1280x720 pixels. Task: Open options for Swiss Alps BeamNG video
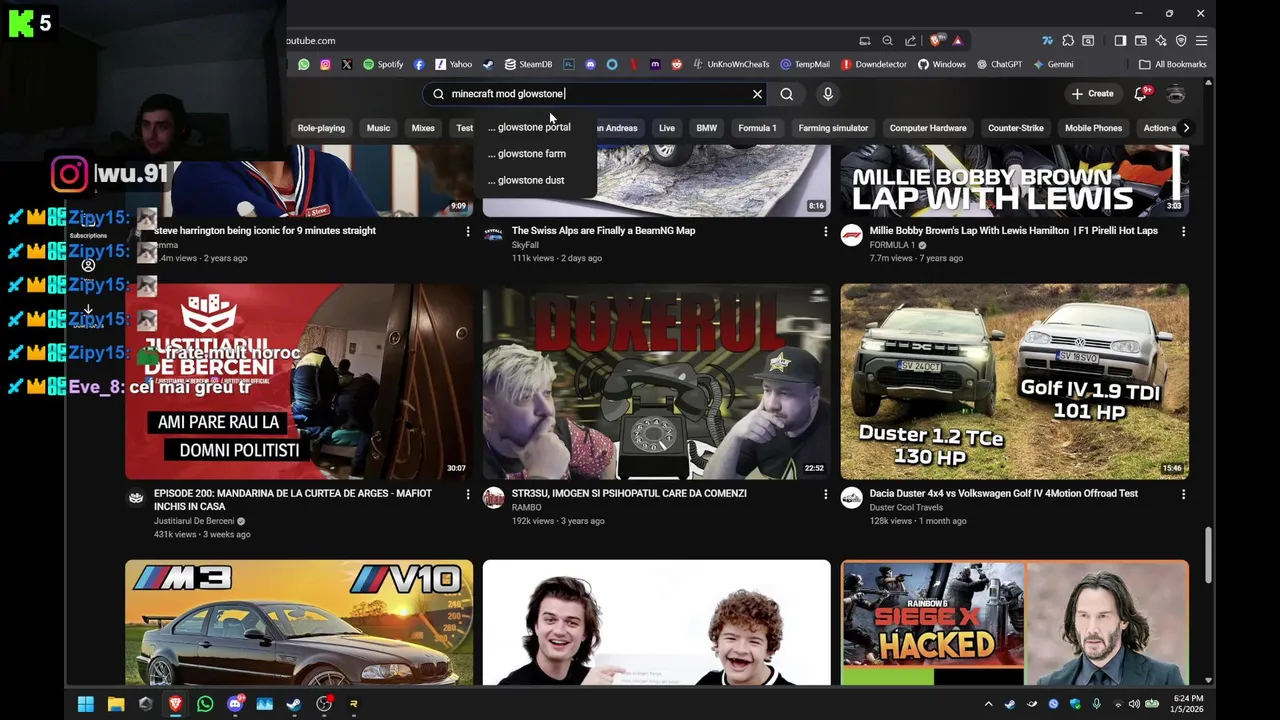click(825, 232)
